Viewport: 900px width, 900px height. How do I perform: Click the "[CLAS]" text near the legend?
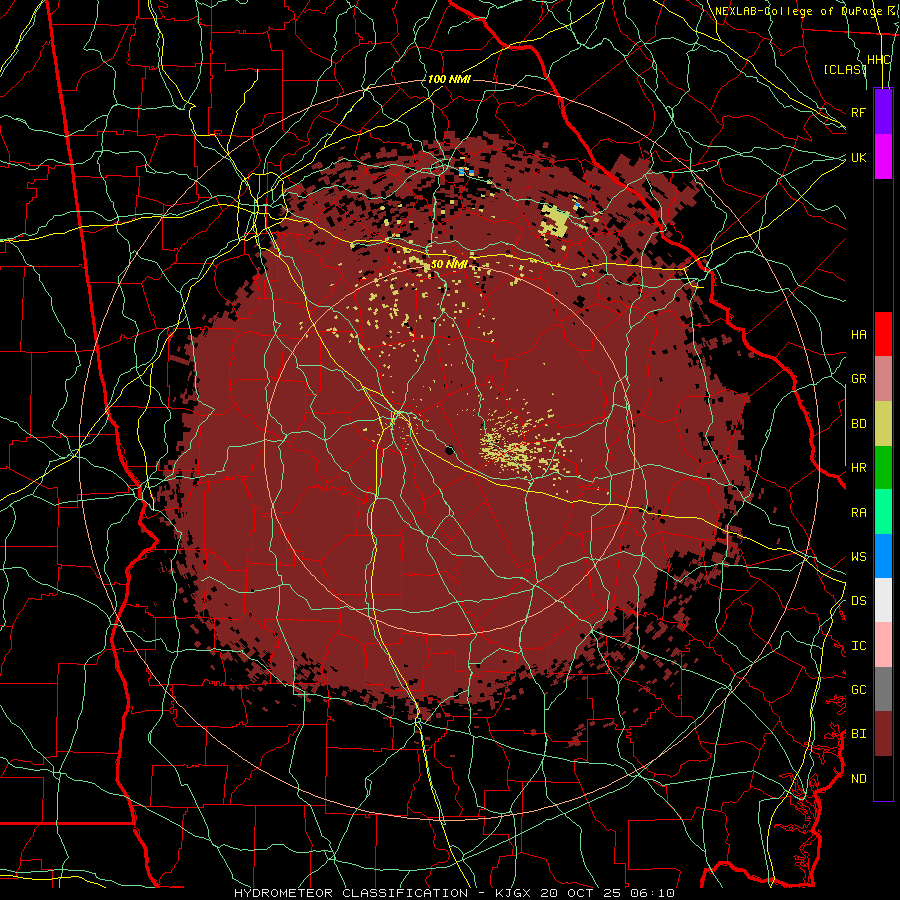pos(844,69)
